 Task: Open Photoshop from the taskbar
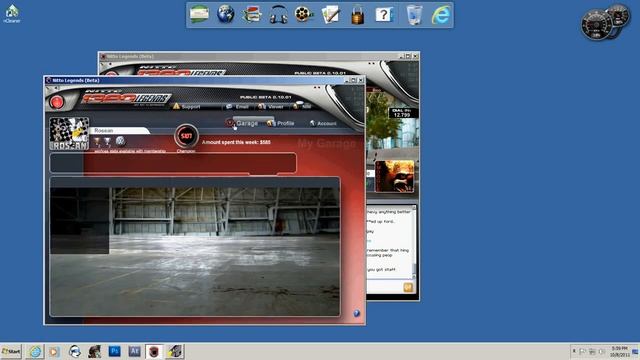click(x=115, y=351)
